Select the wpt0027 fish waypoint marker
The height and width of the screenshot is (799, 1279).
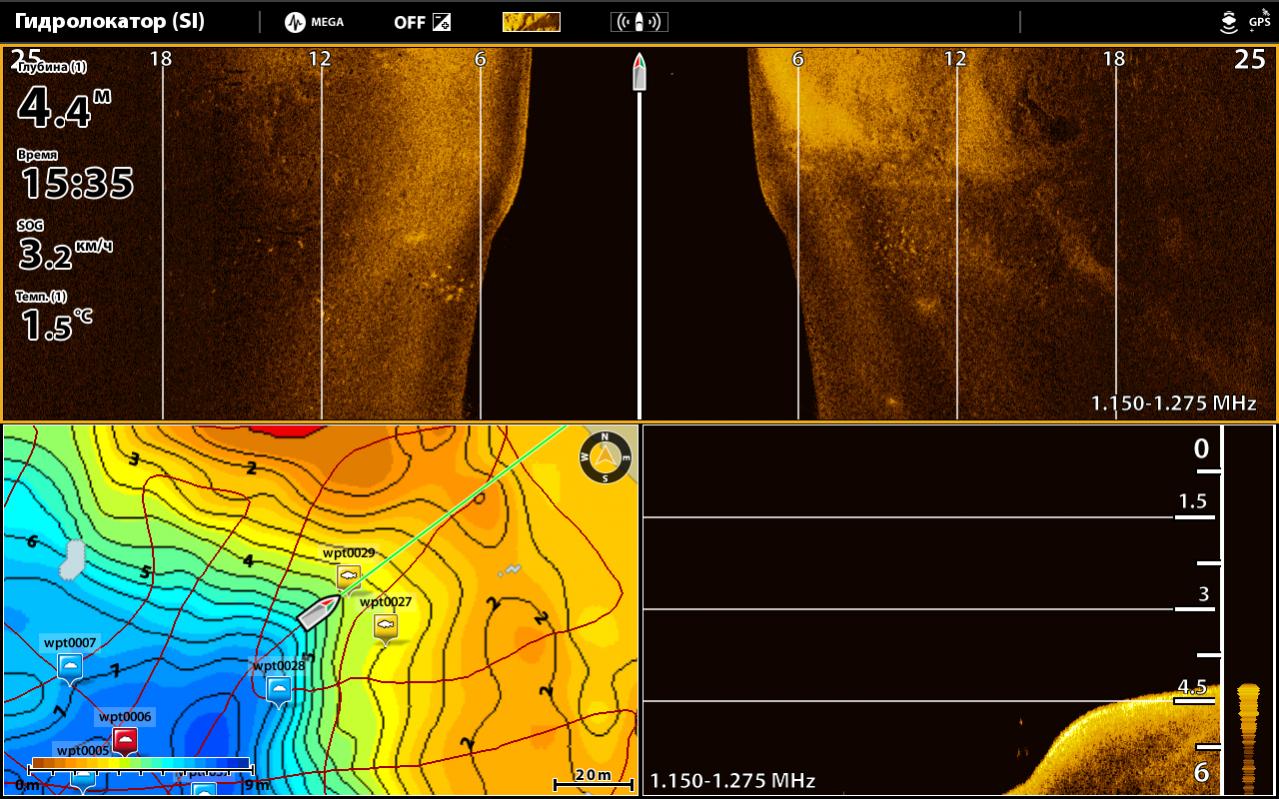pyautogui.click(x=385, y=626)
